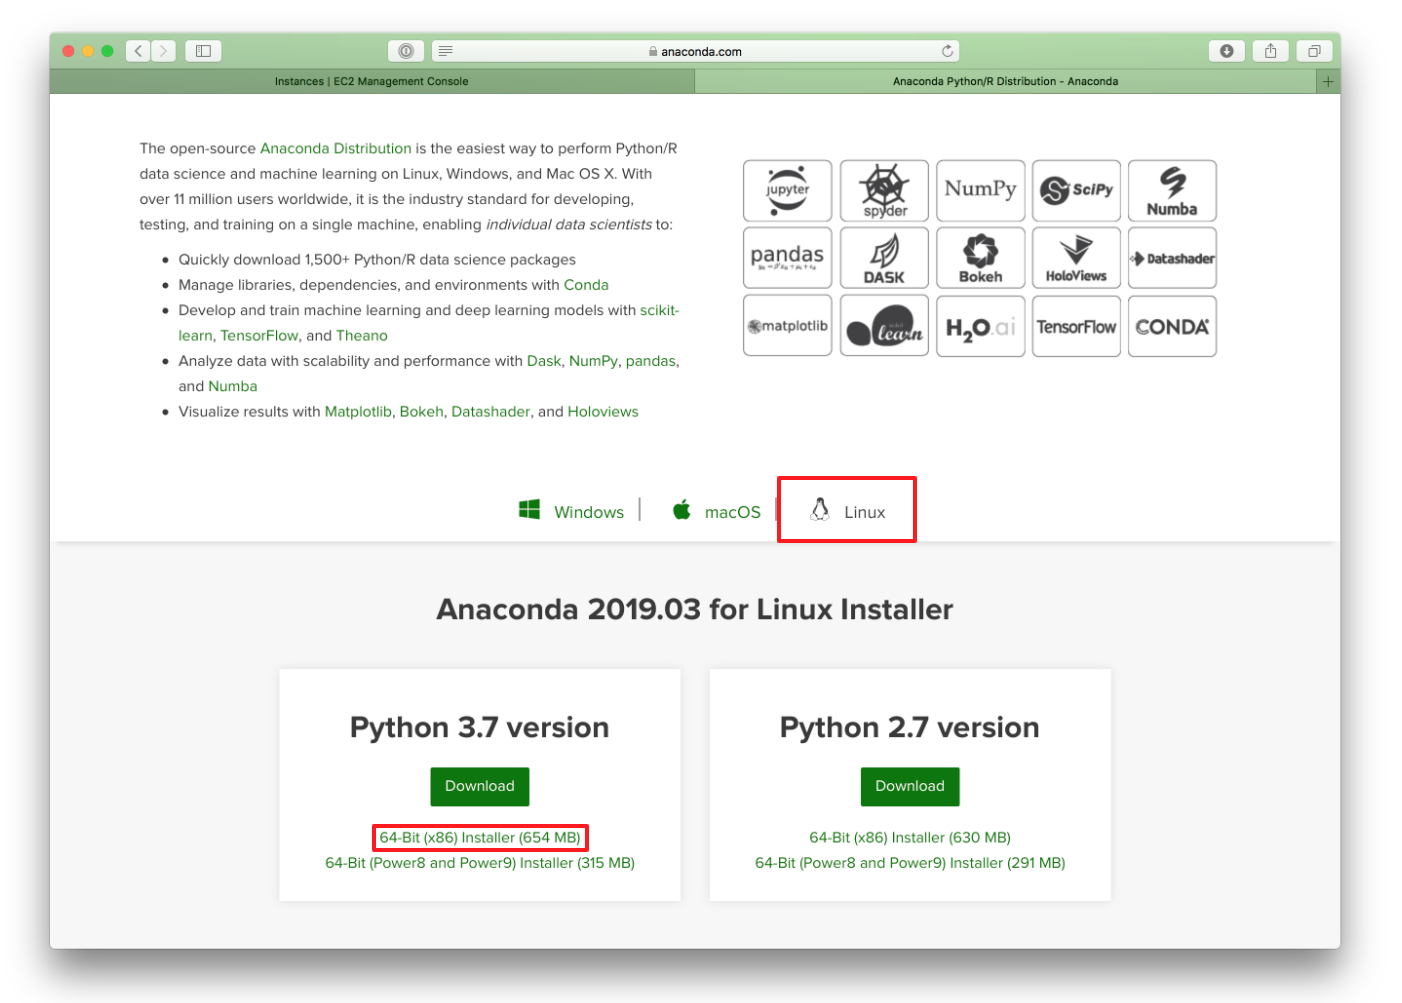1402x1003 pixels.
Task: Click the CONDA logo tile
Action: [x=1172, y=326]
